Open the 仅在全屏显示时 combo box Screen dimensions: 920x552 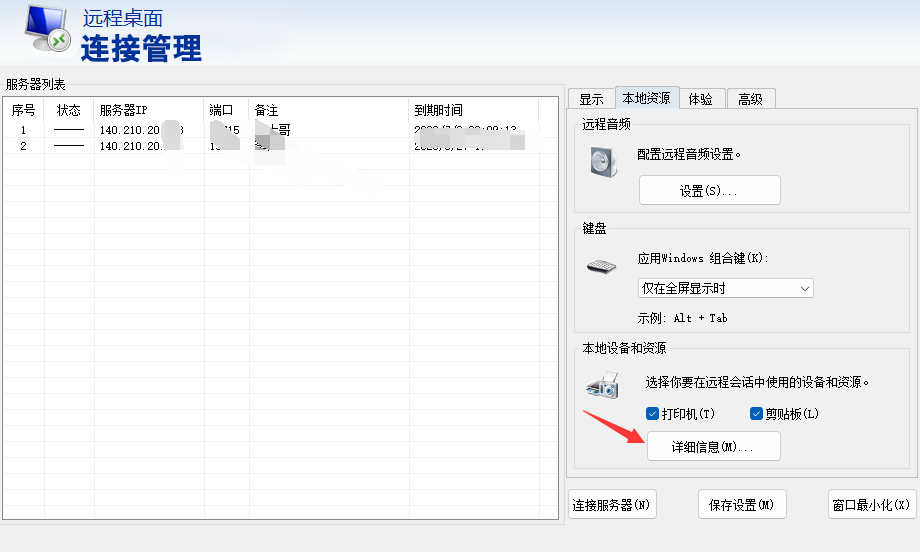(725, 288)
